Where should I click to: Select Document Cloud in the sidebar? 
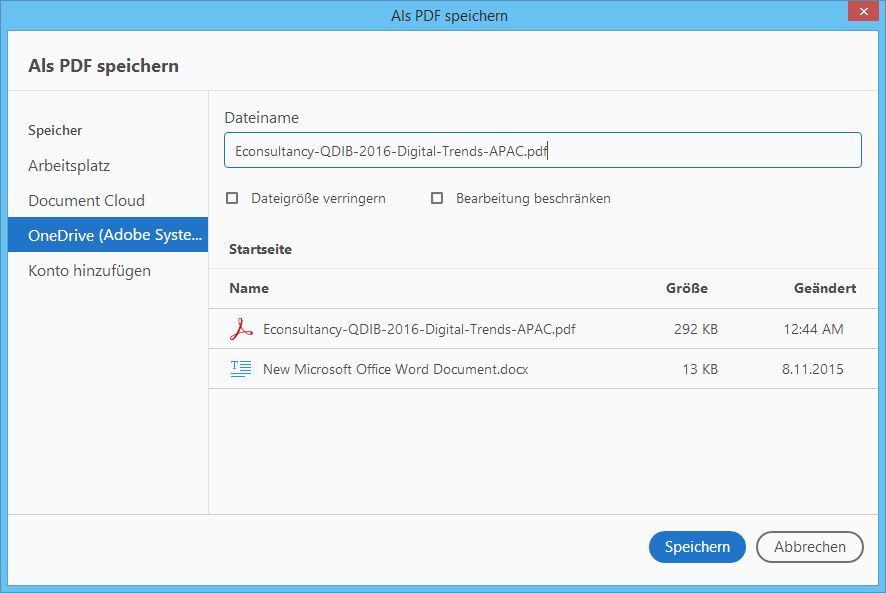point(86,201)
